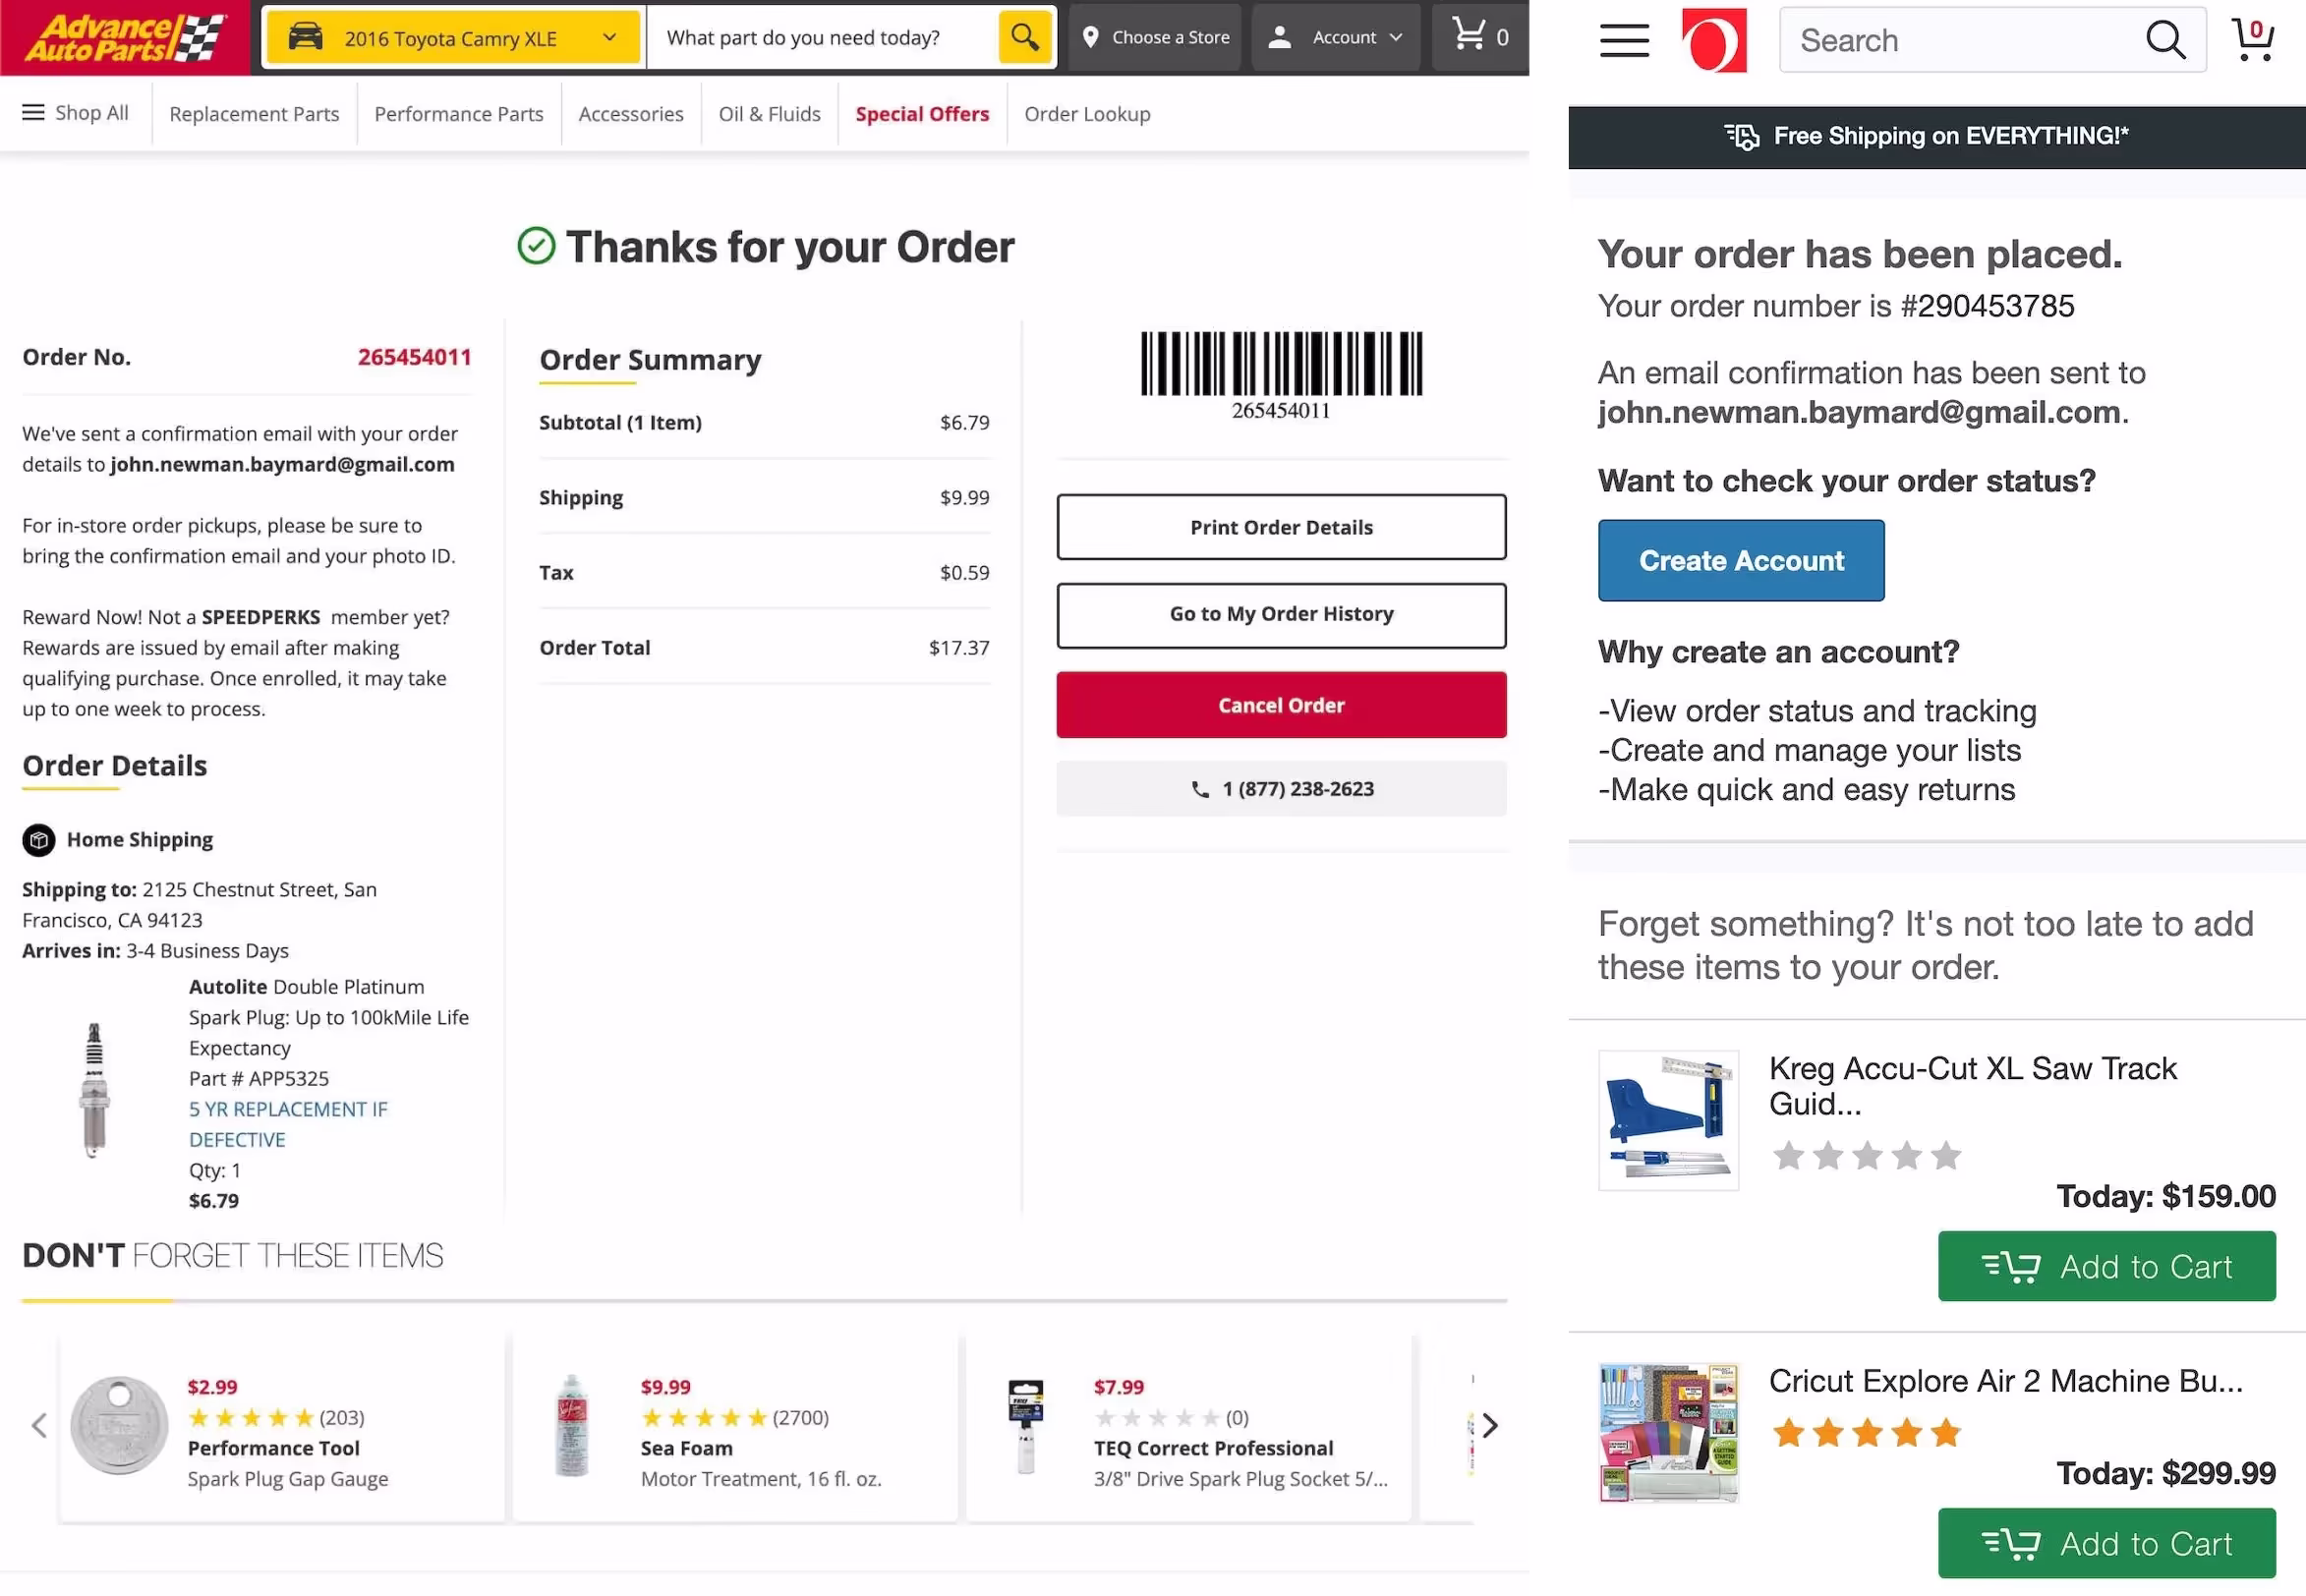
Task: Open the hamburger menu on the right site
Action: coord(1624,41)
